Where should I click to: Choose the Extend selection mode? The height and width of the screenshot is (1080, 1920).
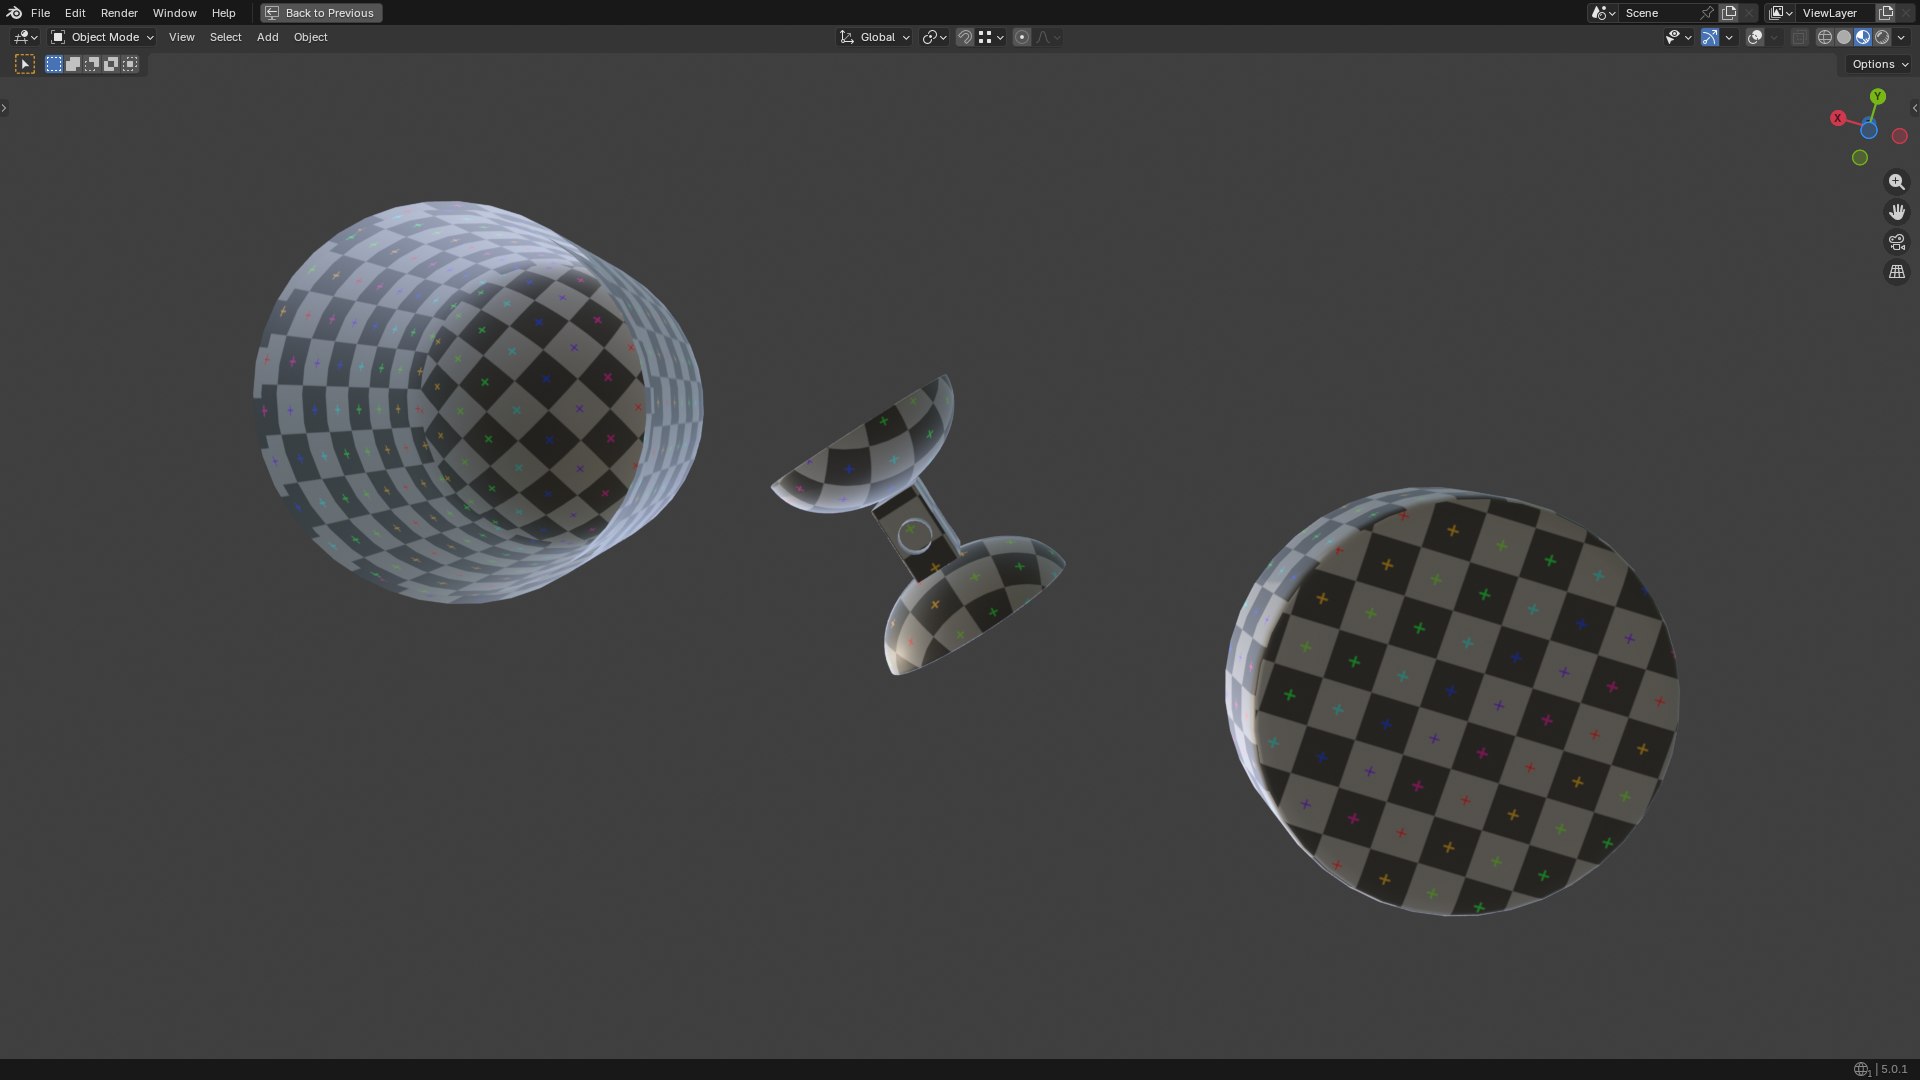[73, 64]
